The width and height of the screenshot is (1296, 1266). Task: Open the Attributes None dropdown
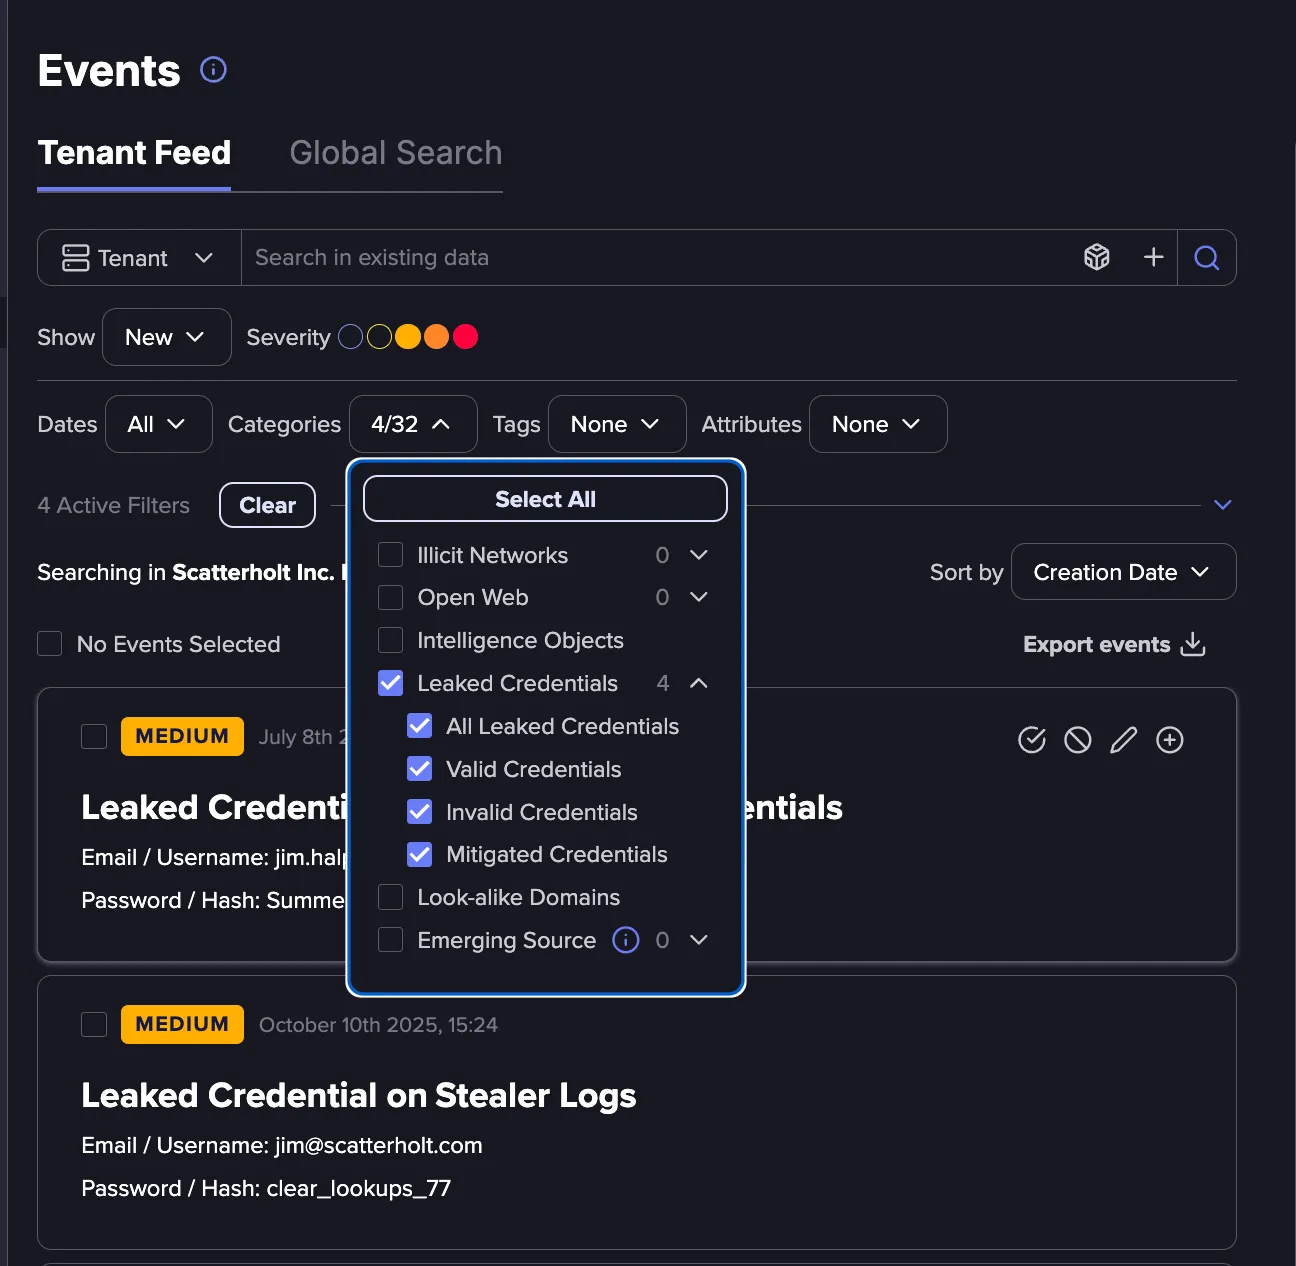(878, 424)
